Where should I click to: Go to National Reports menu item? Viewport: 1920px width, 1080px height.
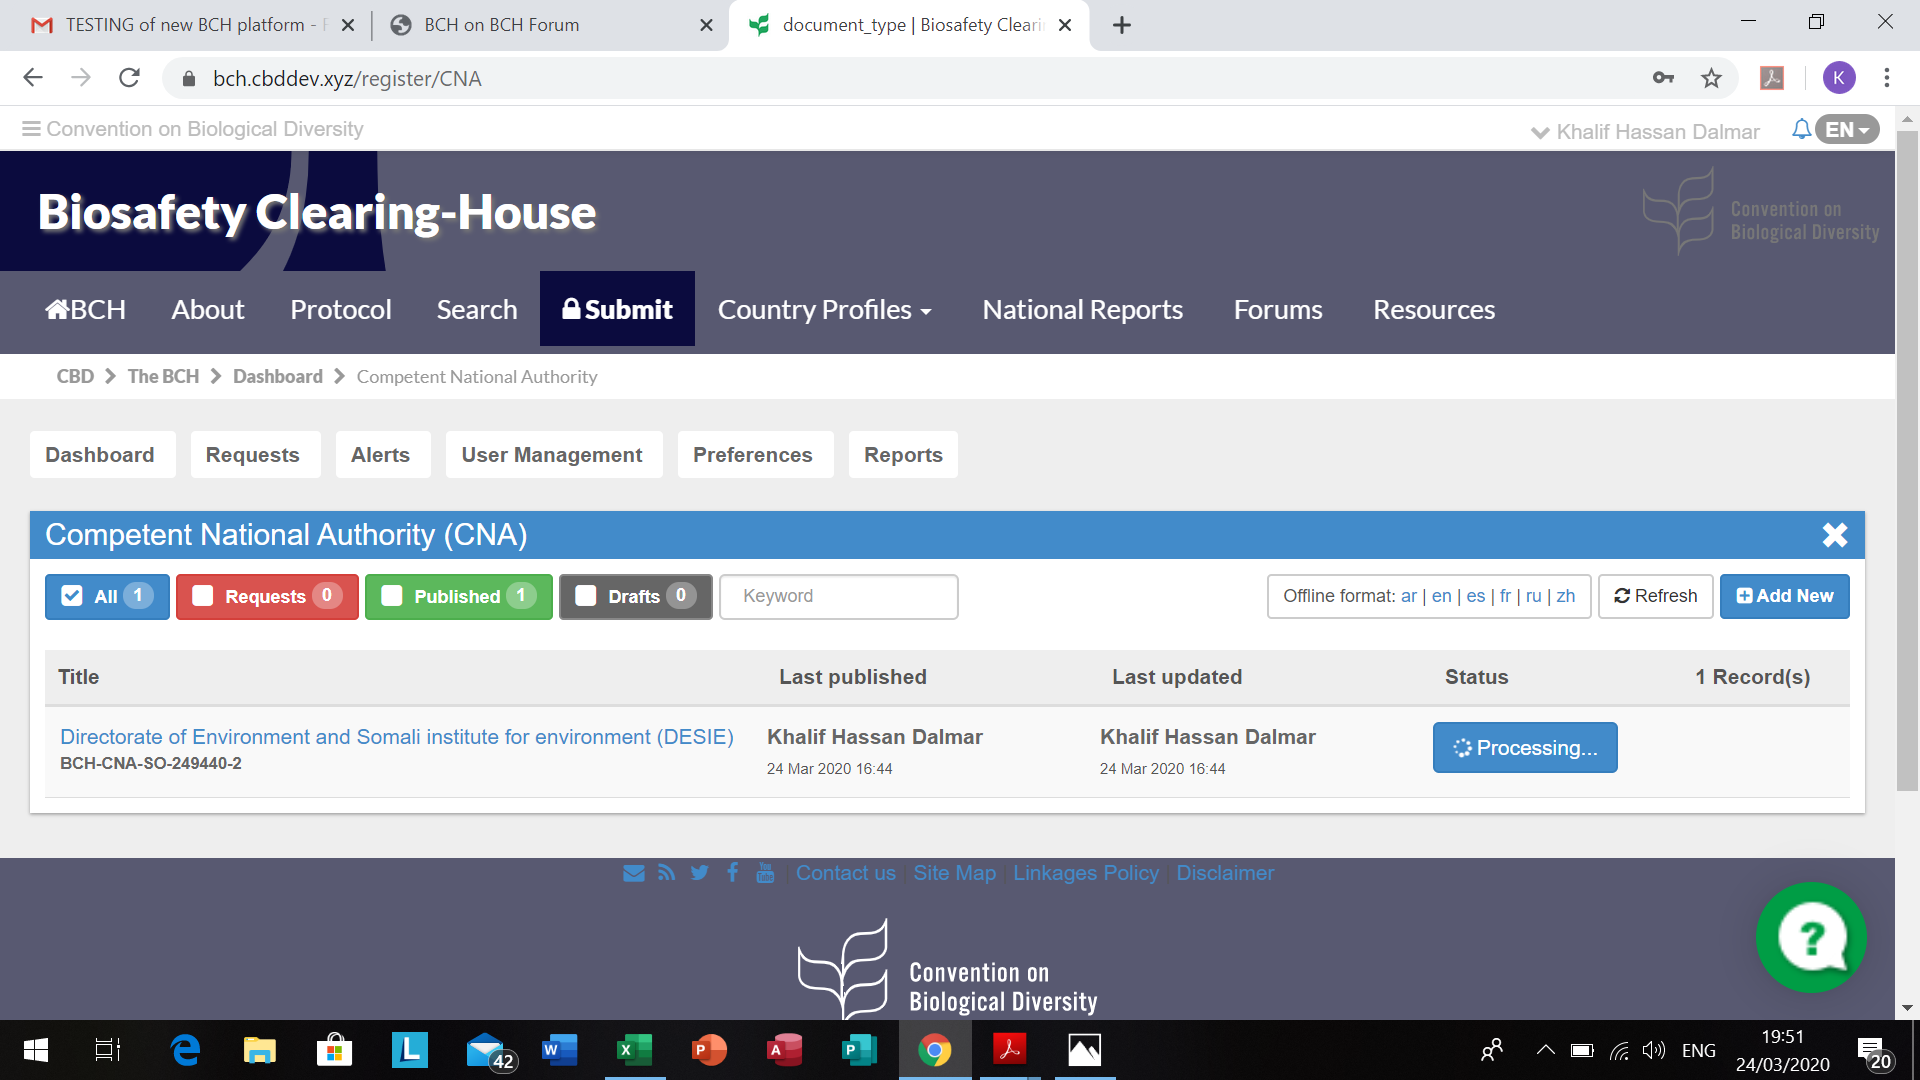pos(1082,310)
